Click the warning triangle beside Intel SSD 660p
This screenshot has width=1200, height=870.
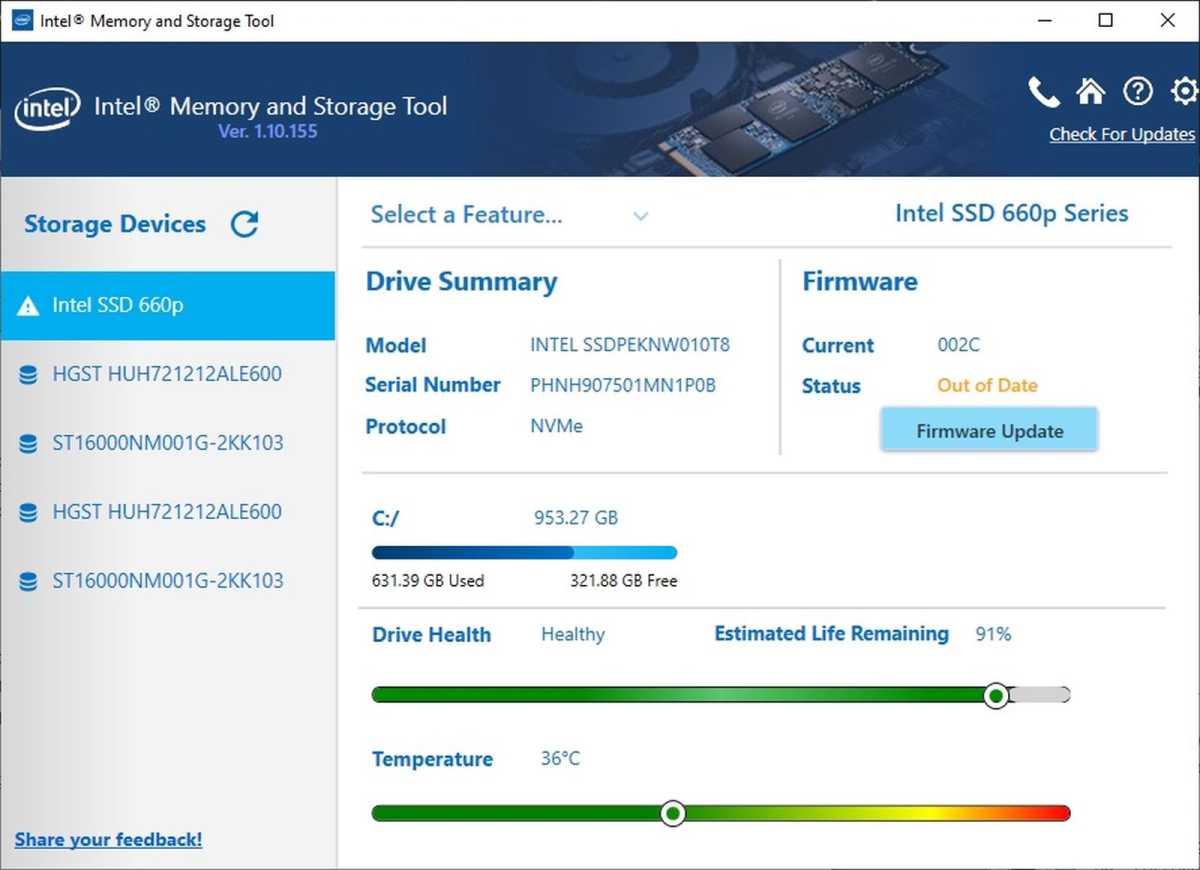click(28, 306)
